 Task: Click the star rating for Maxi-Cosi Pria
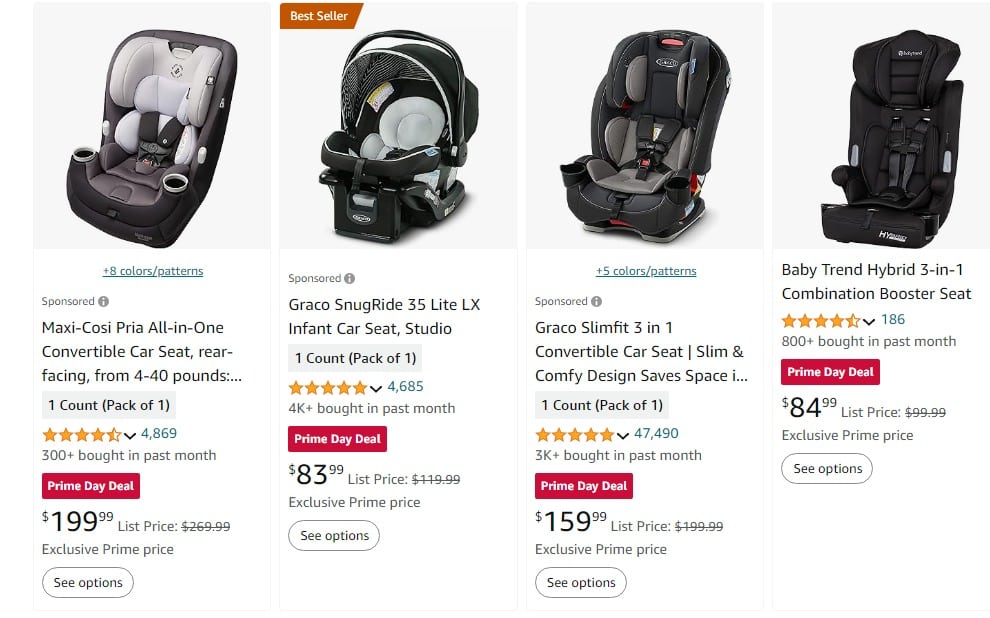point(82,435)
